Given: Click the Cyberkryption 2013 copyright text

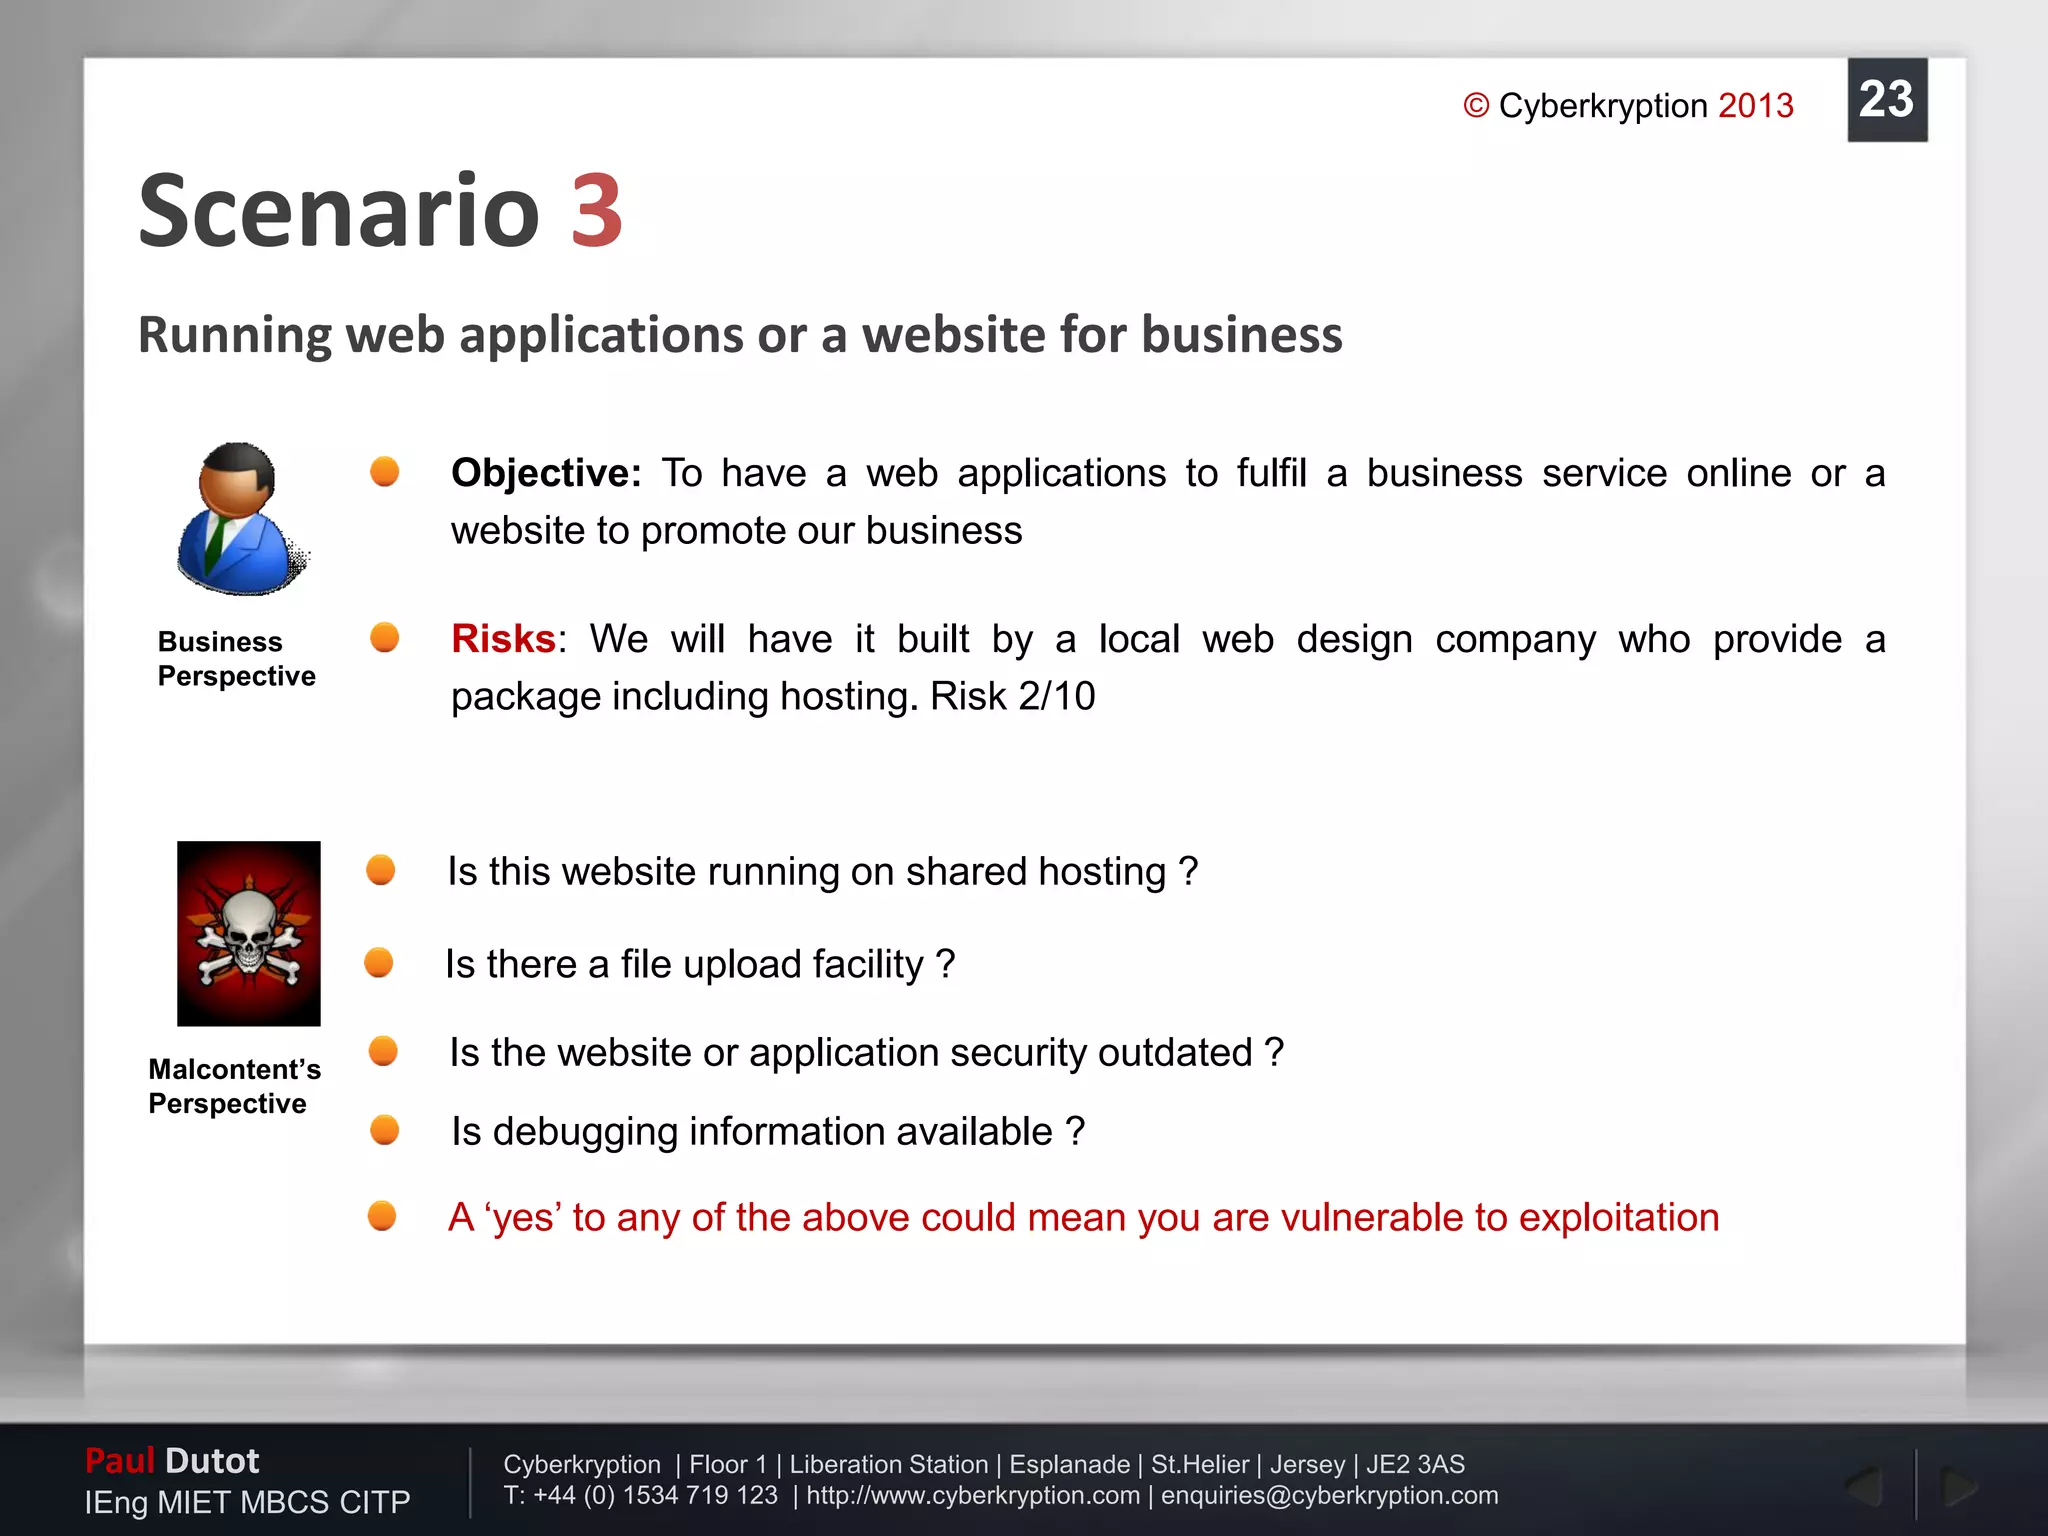Looking at the screenshot, I should [1628, 106].
